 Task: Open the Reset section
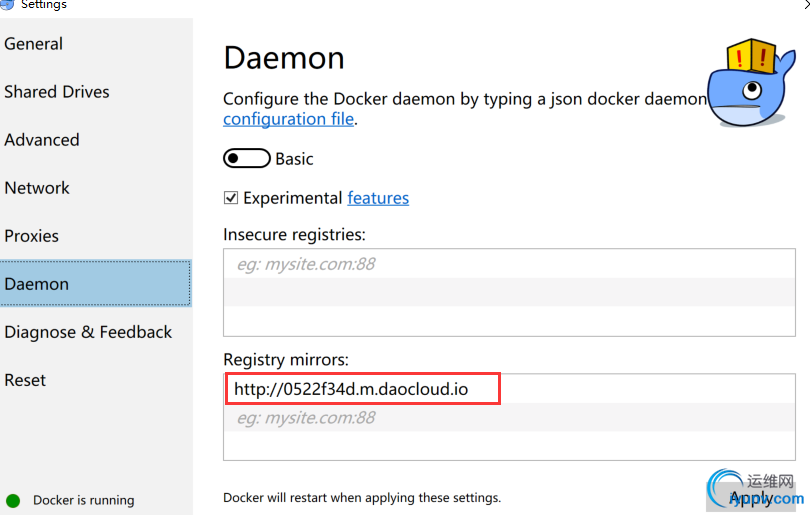click(25, 380)
